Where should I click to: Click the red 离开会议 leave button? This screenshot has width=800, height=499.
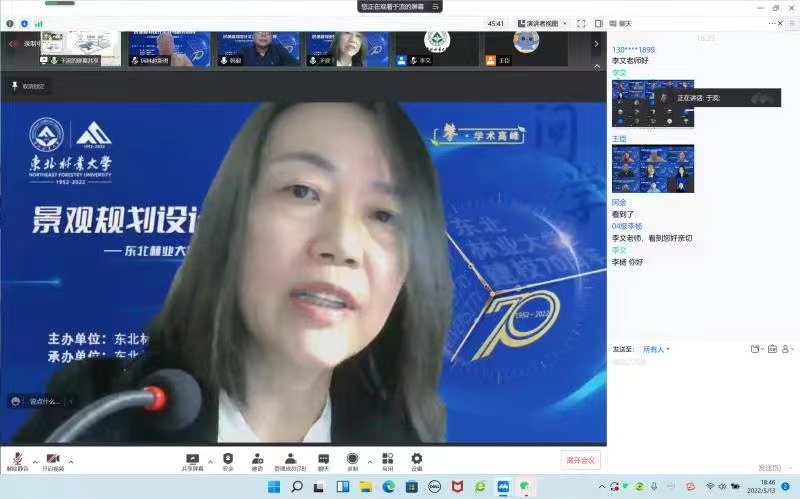(x=580, y=460)
